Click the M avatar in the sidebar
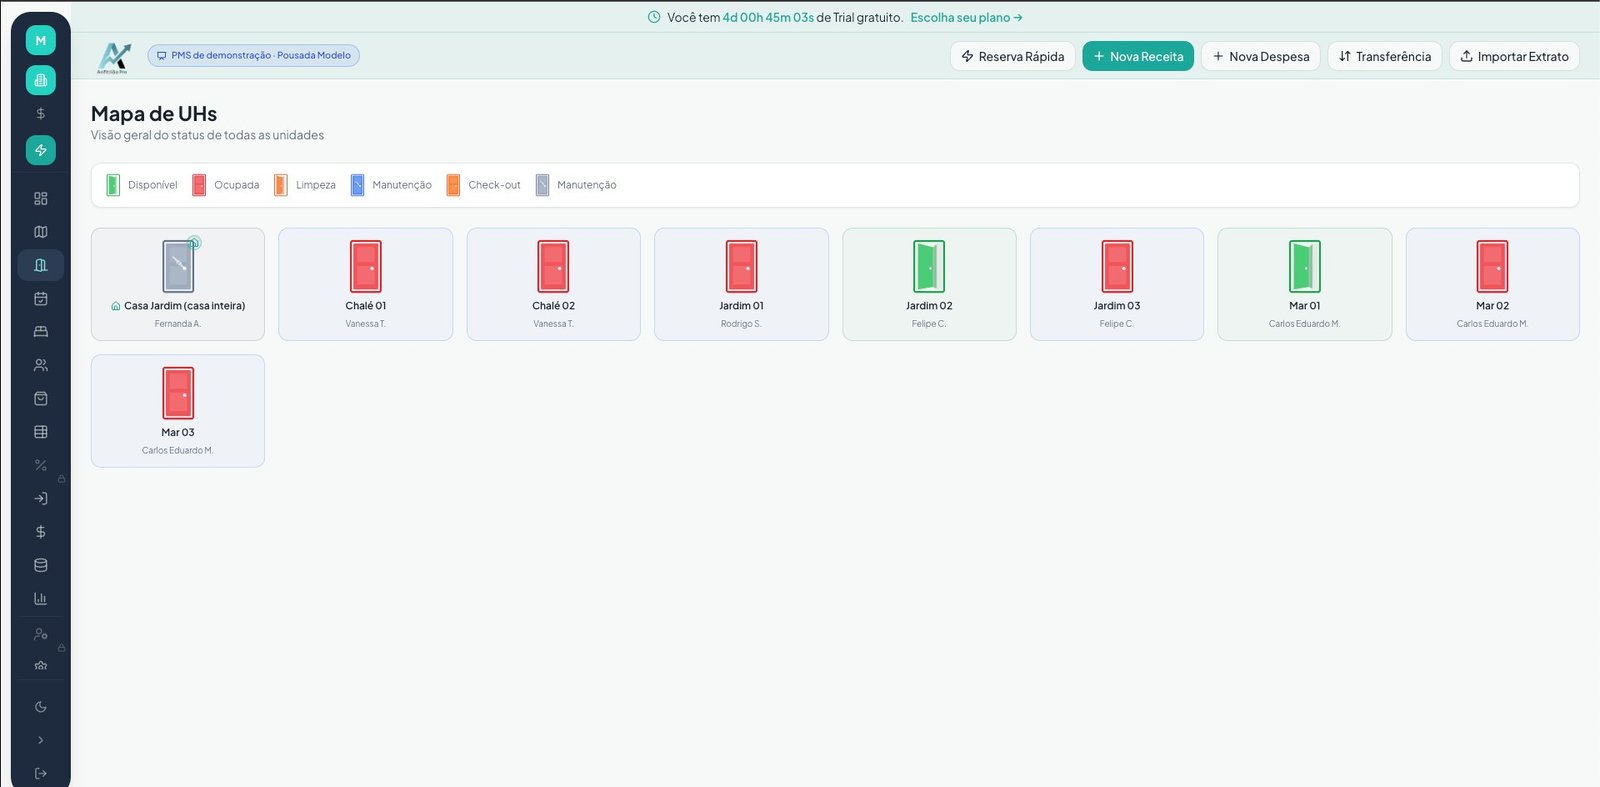The image size is (1600, 787). pos(40,40)
